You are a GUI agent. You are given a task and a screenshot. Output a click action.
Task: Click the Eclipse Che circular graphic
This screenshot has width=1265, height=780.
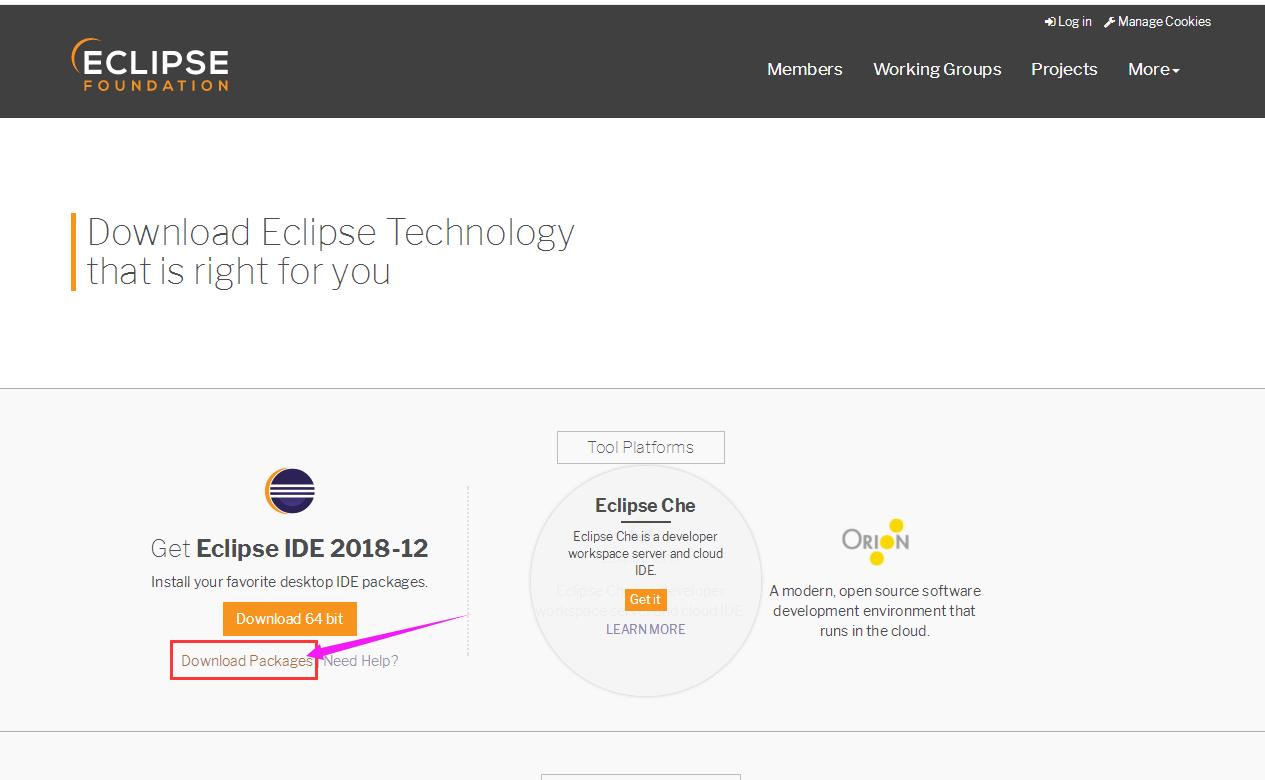click(x=645, y=577)
